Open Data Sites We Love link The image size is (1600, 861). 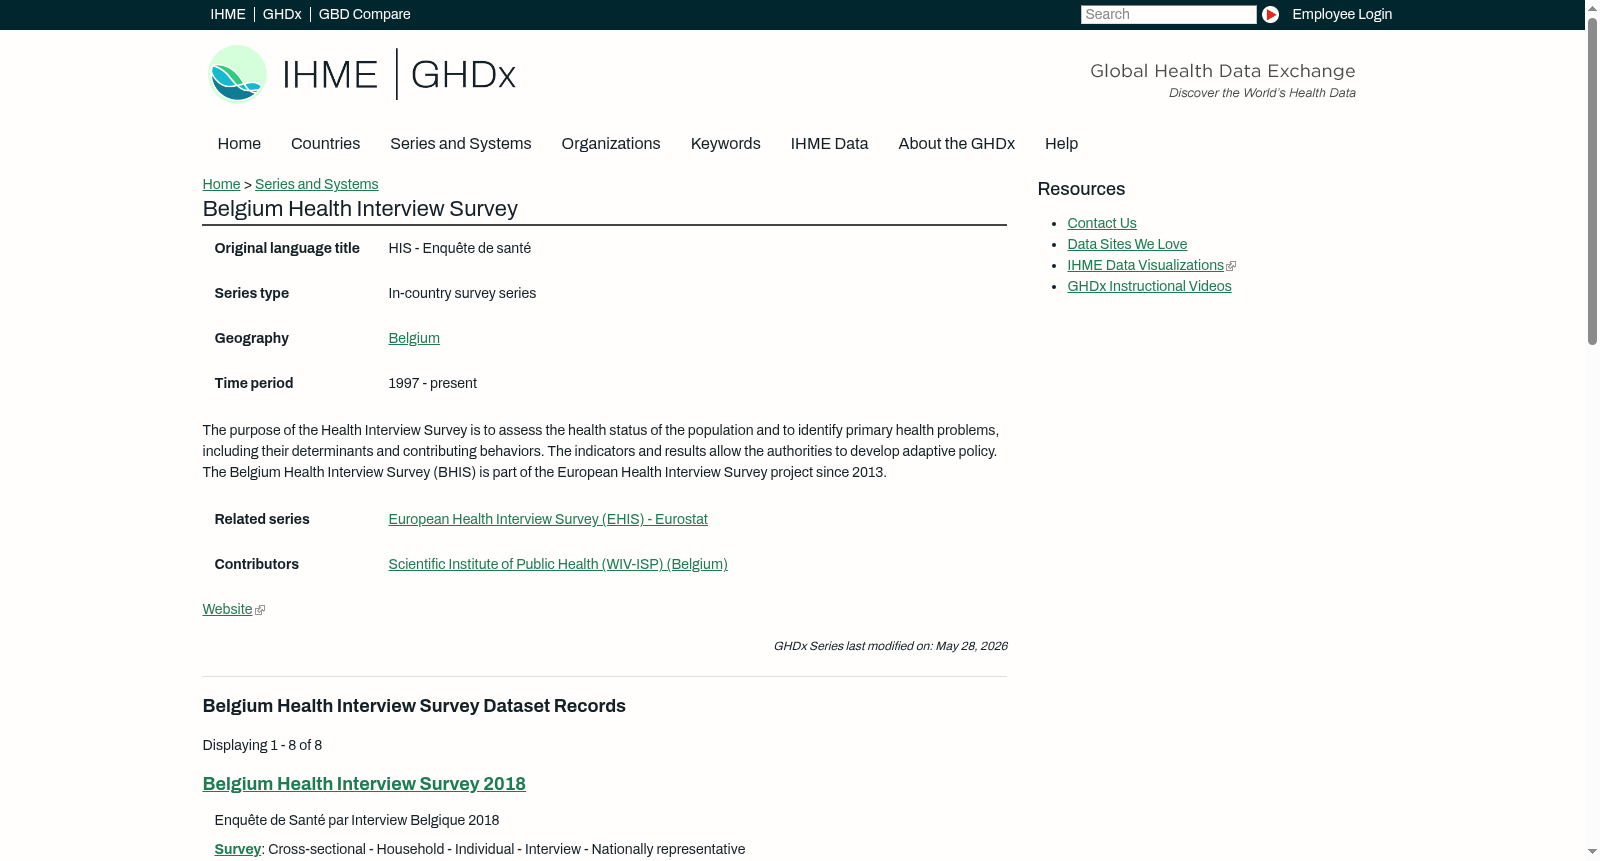click(x=1127, y=244)
